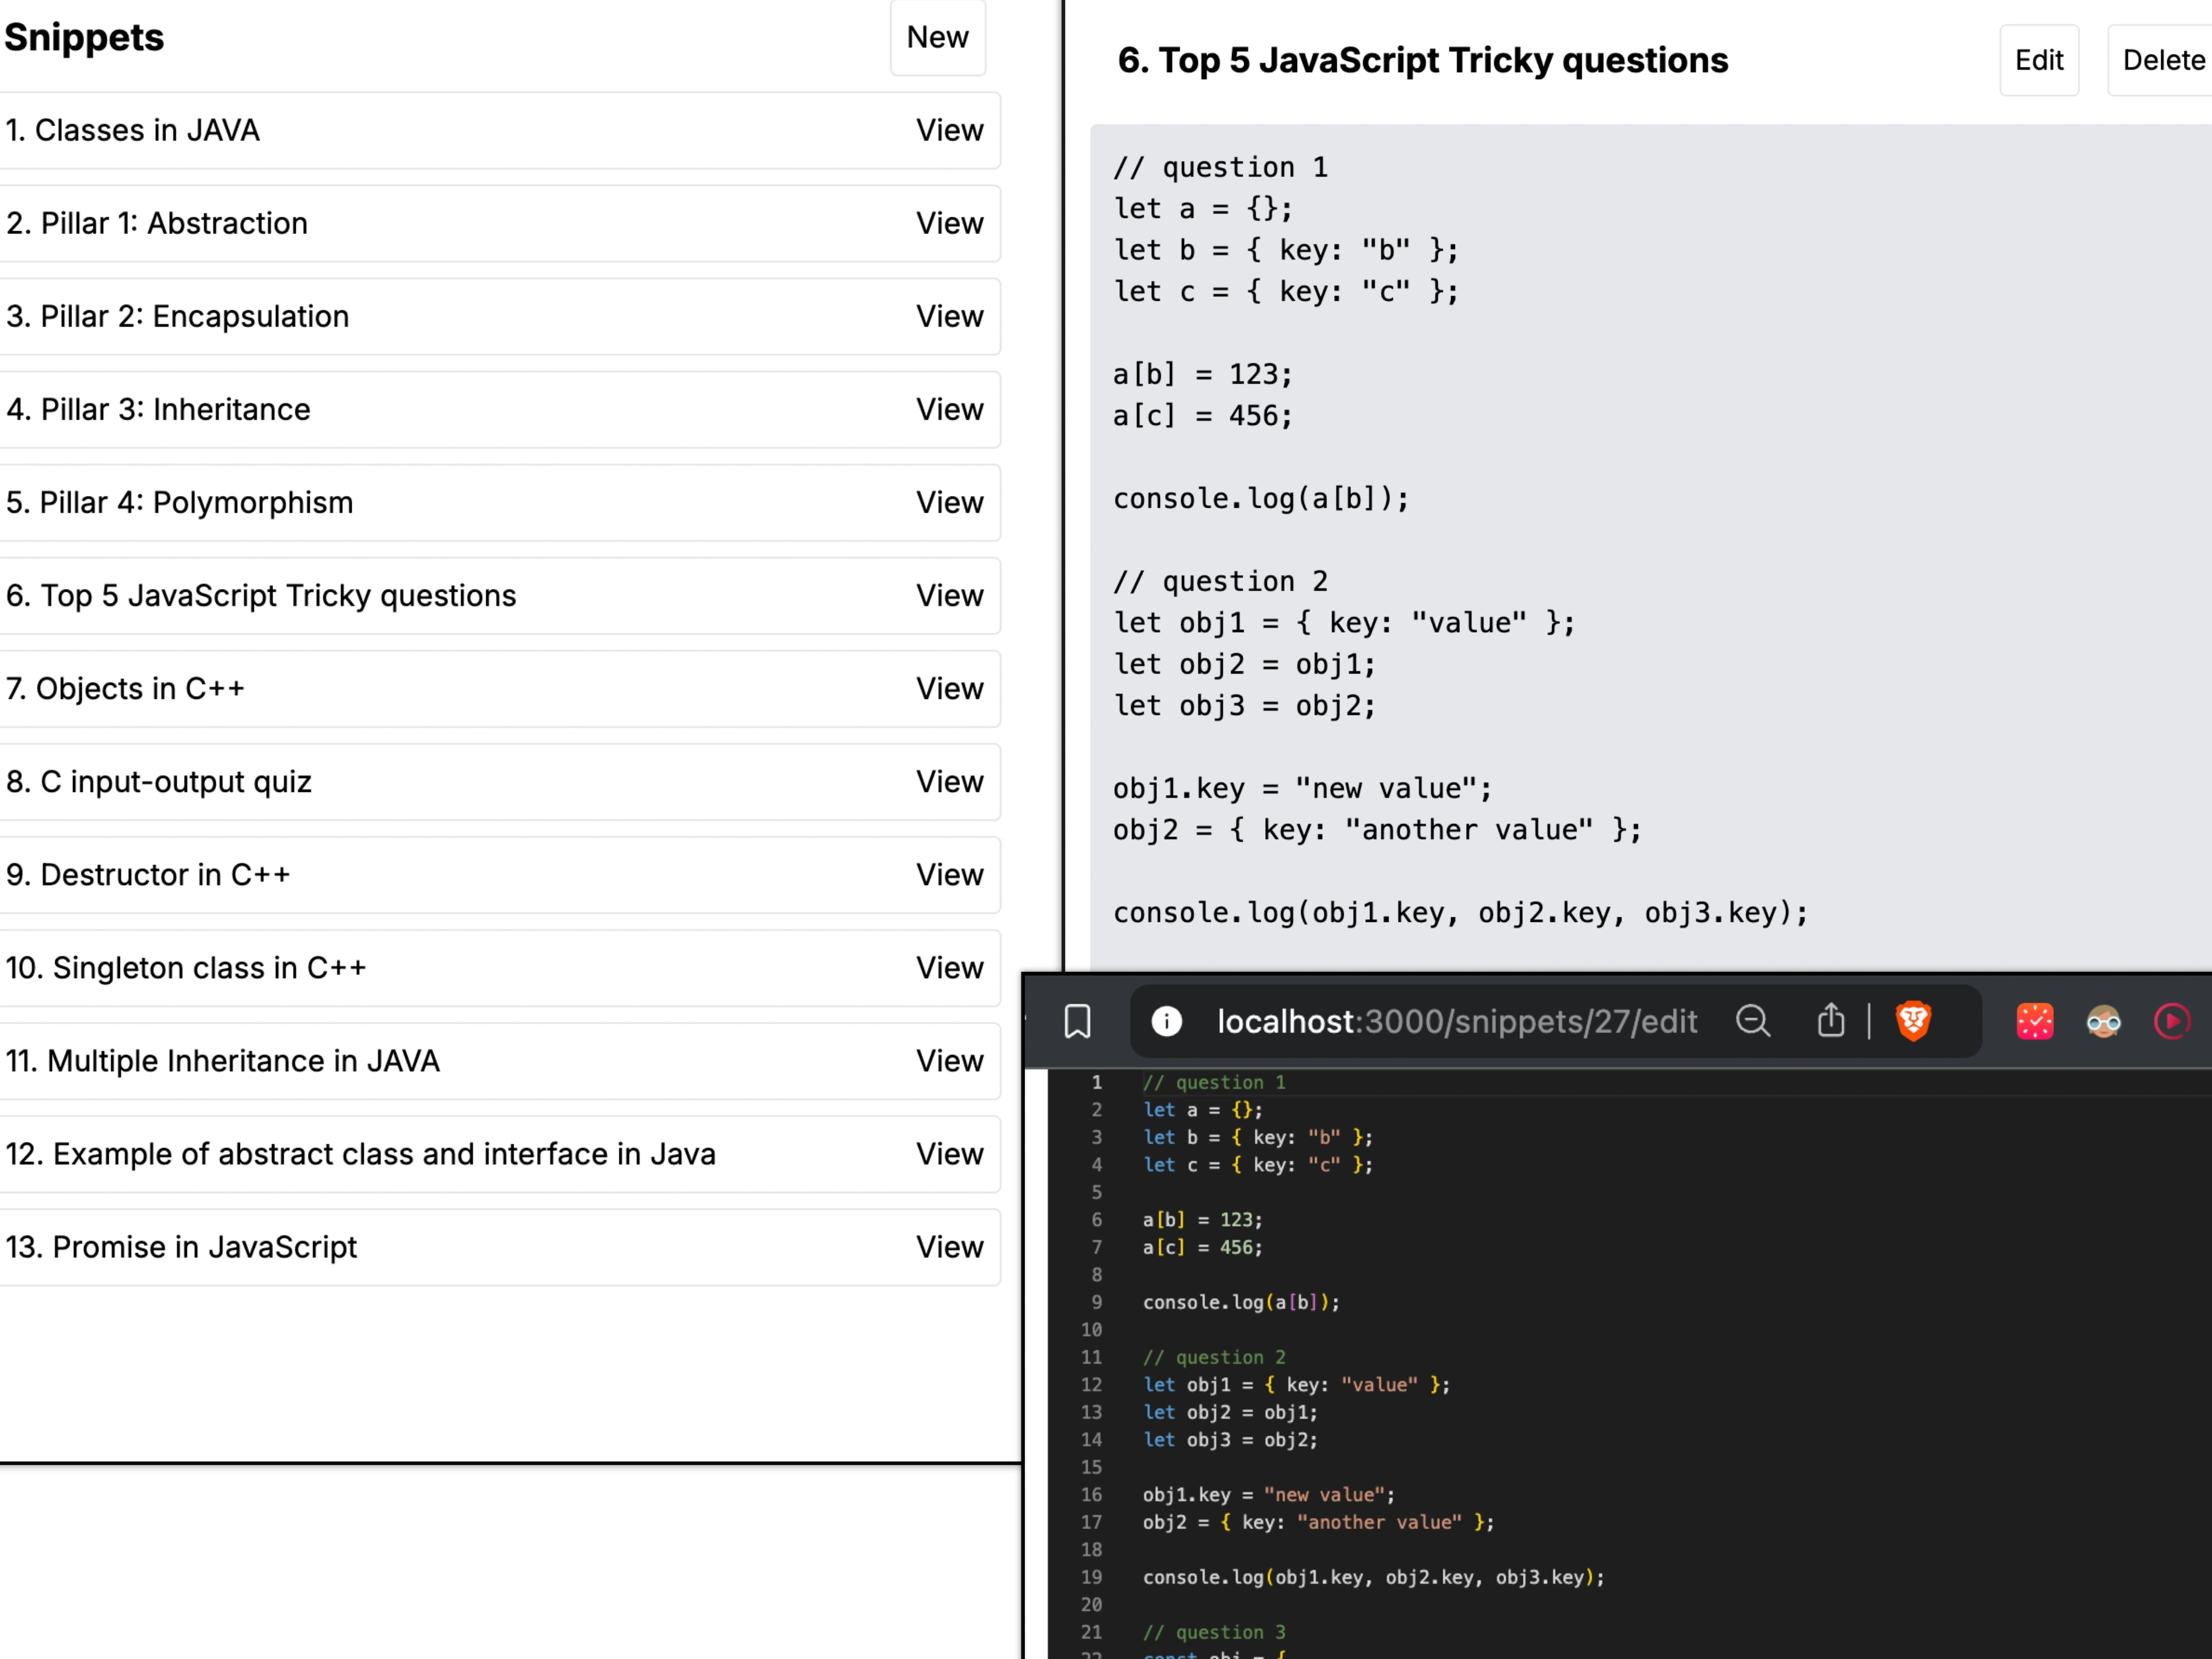Image resolution: width=2212 pixels, height=1659 pixels.
Task: Click title '6. Top 5 JavaScript Tricky questions'
Action: pyautogui.click(x=1422, y=60)
